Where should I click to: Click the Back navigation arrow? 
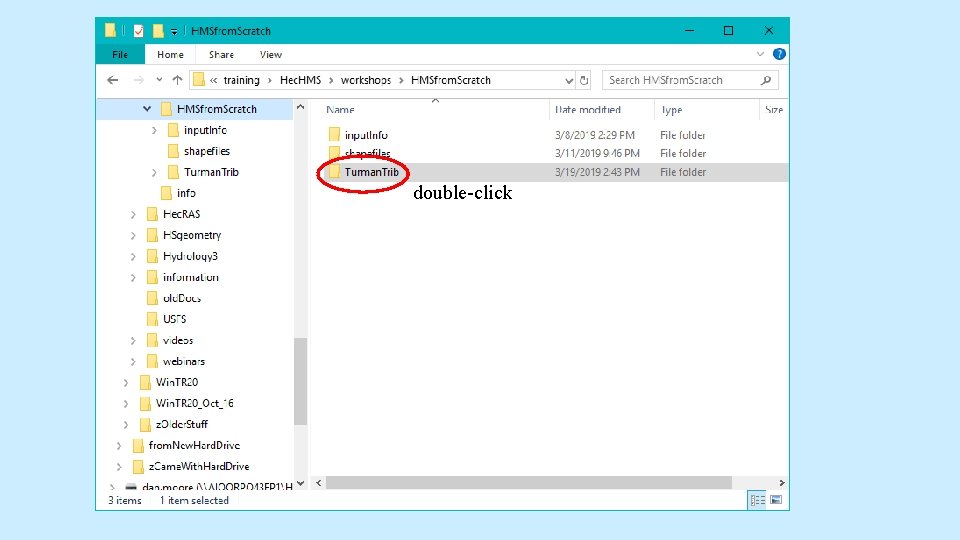point(113,80)
